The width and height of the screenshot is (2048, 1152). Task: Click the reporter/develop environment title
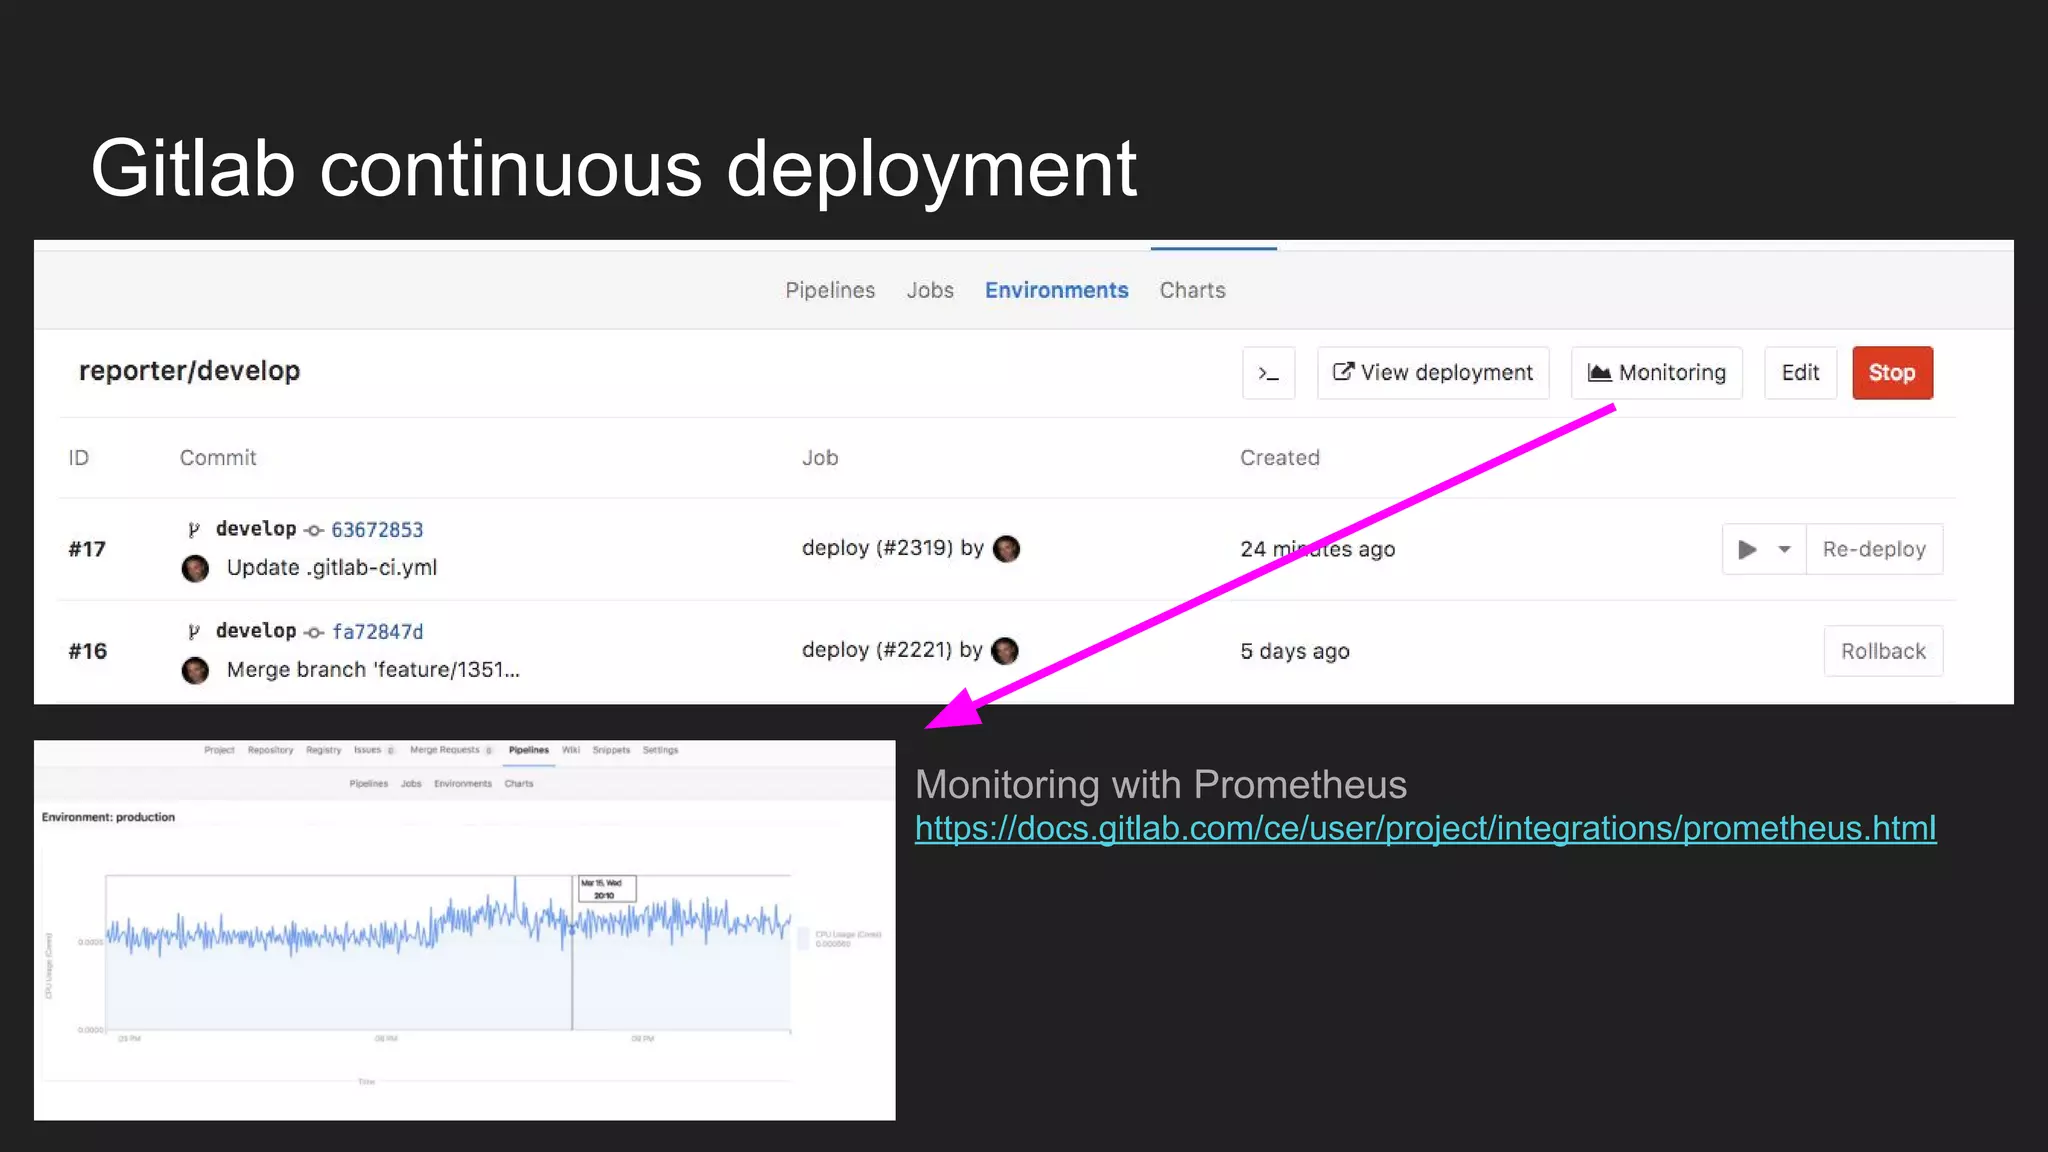pyautogui.click(x=189, y=371)
